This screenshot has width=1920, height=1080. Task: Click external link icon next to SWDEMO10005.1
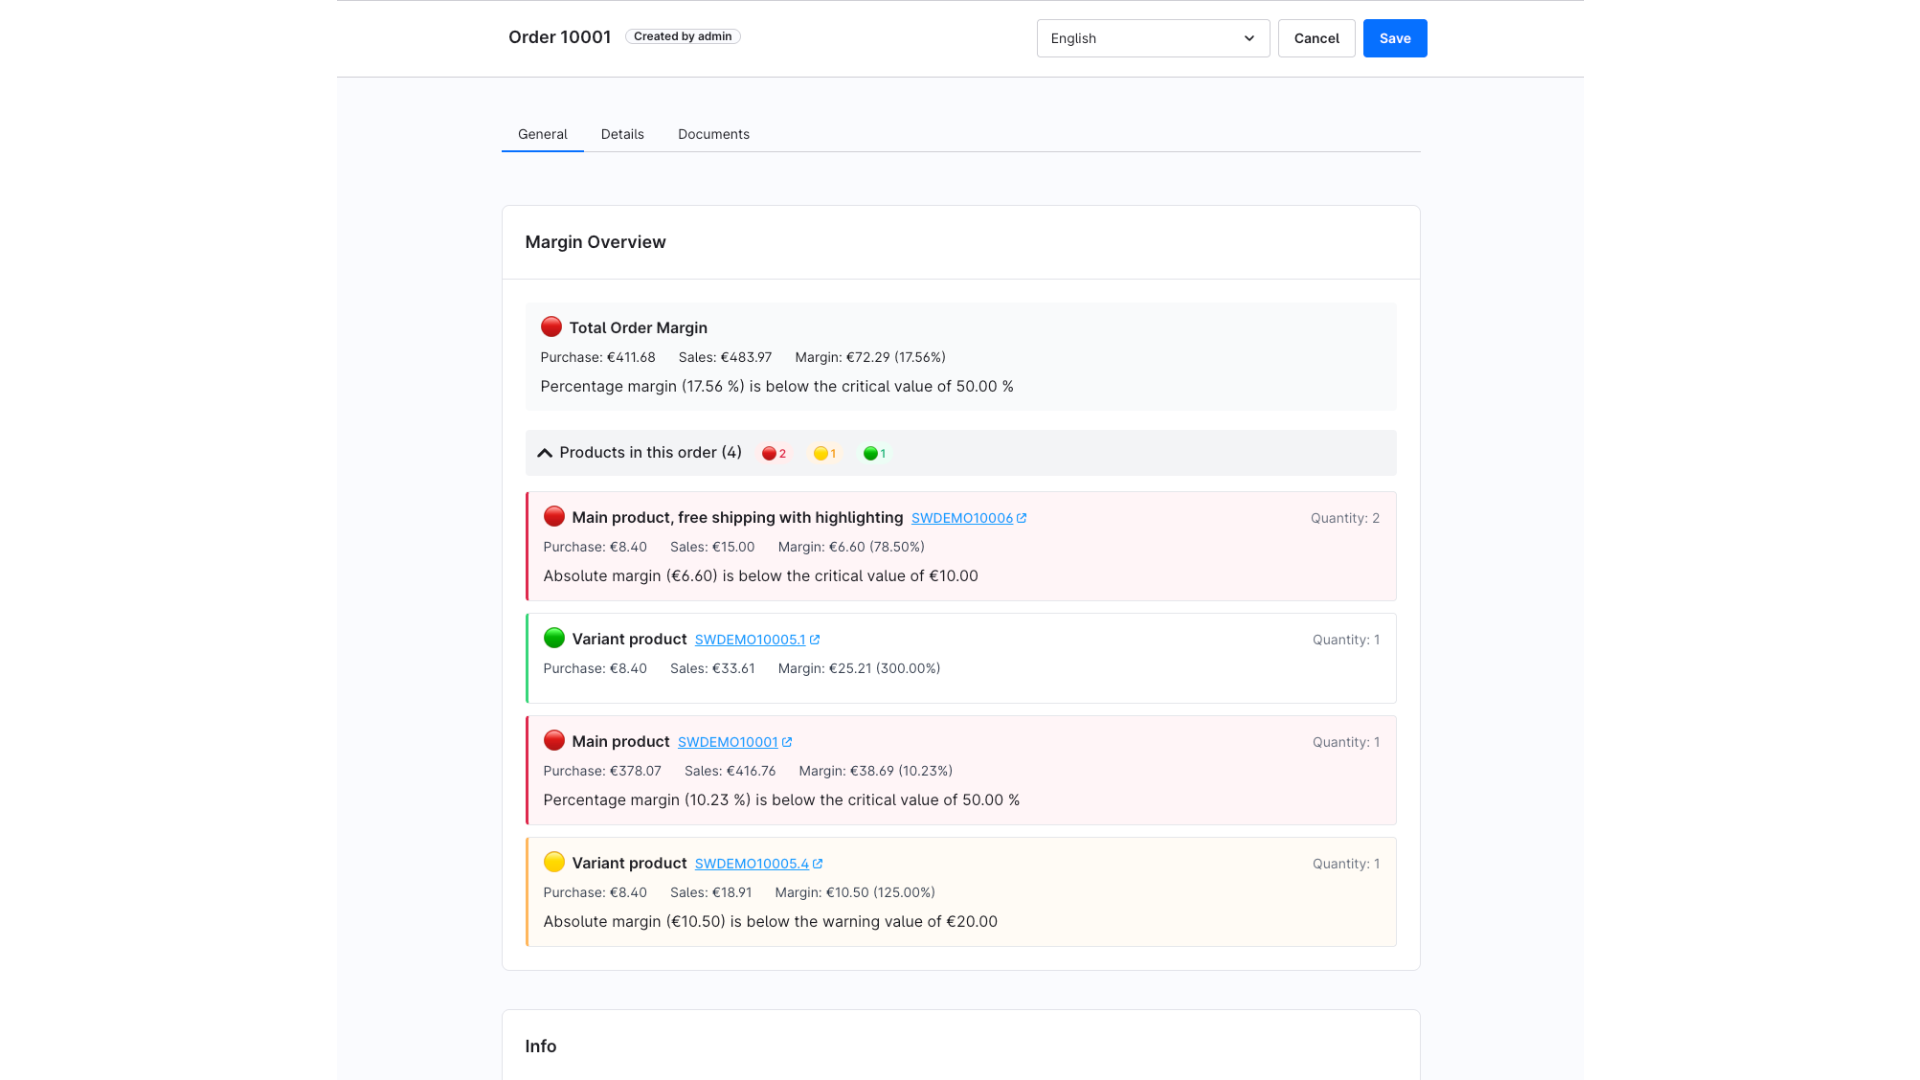pos(814,640)
